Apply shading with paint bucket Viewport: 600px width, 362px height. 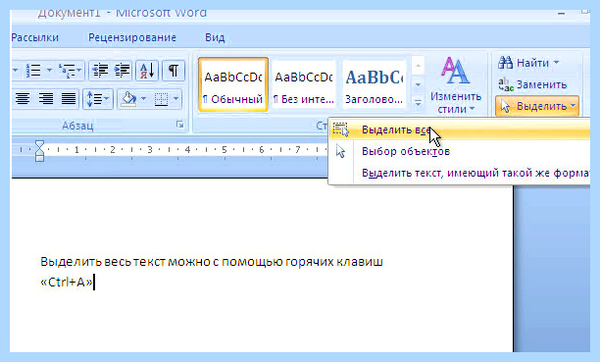[x=128, y=99]
